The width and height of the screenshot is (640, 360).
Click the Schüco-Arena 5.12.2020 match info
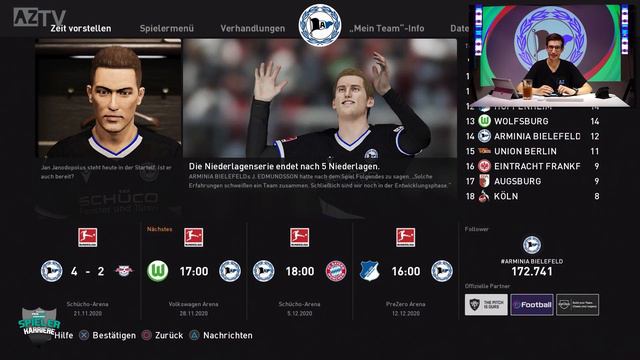[300, 309]
